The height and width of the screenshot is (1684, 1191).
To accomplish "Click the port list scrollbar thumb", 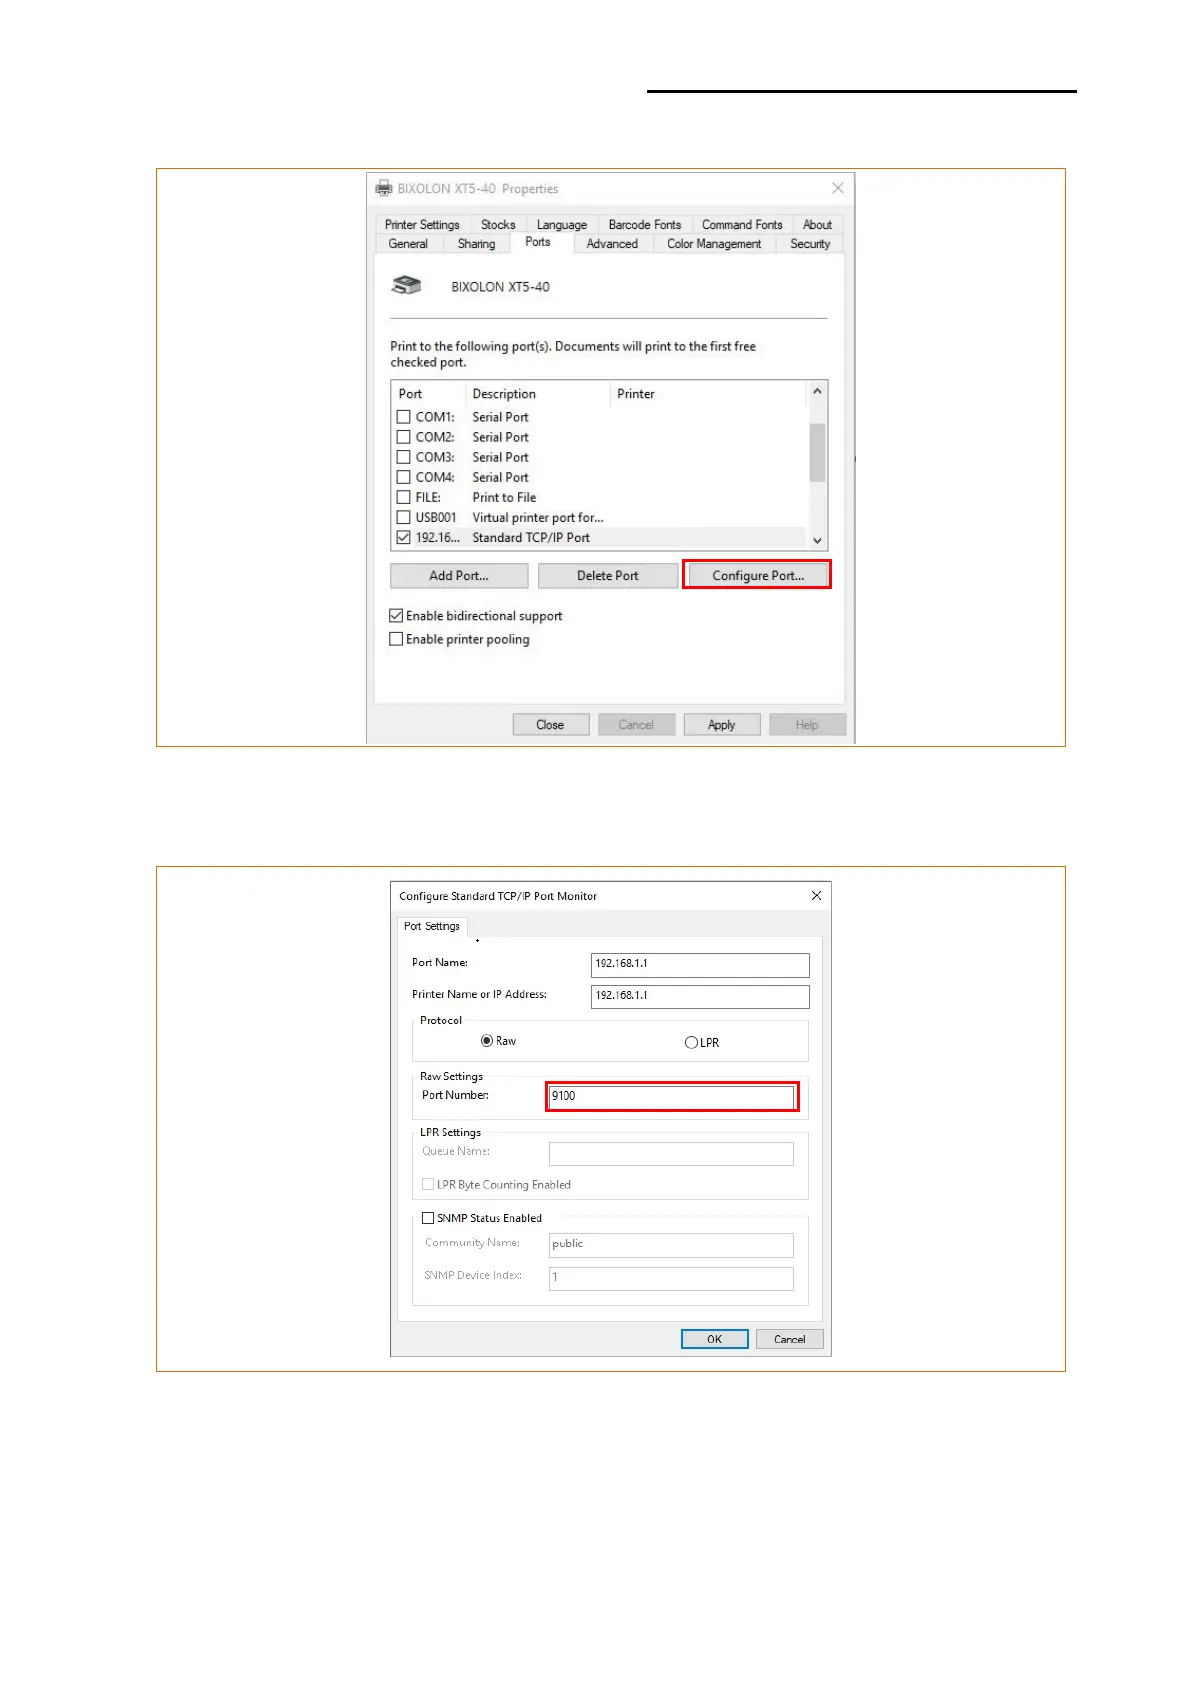I will click(817, 452).
